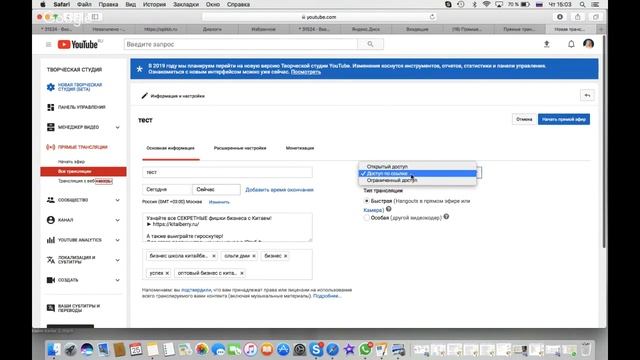Switch to Основная информация tab

(170, 148)
